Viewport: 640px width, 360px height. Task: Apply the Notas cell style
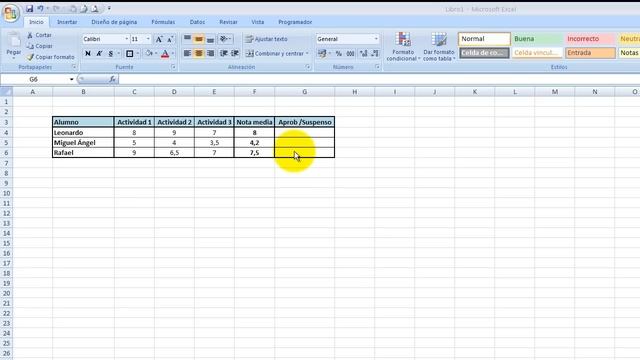pos(629,53)
